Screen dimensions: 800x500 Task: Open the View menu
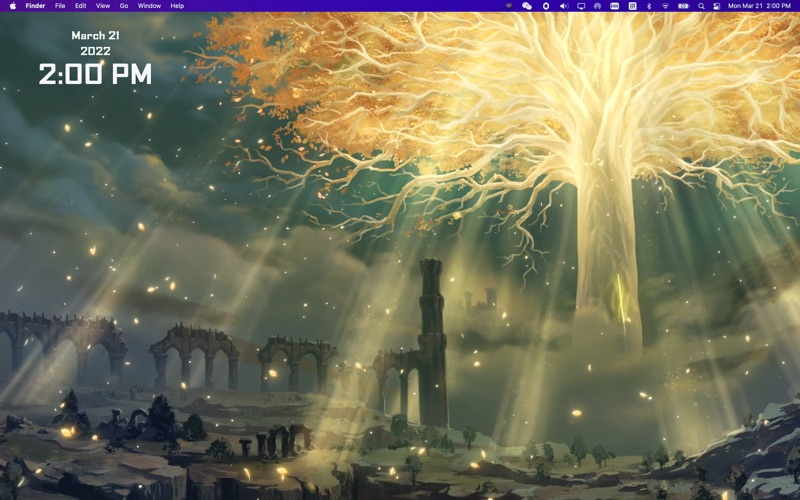click(x=103, y=6)
